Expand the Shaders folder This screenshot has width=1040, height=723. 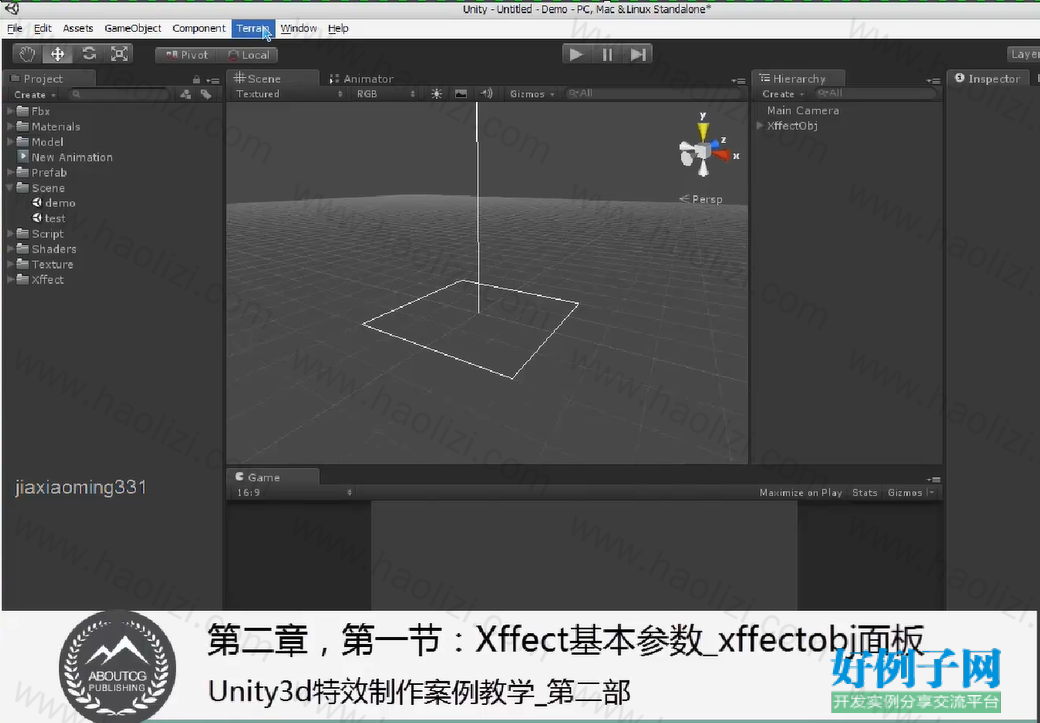click(11, 249)
